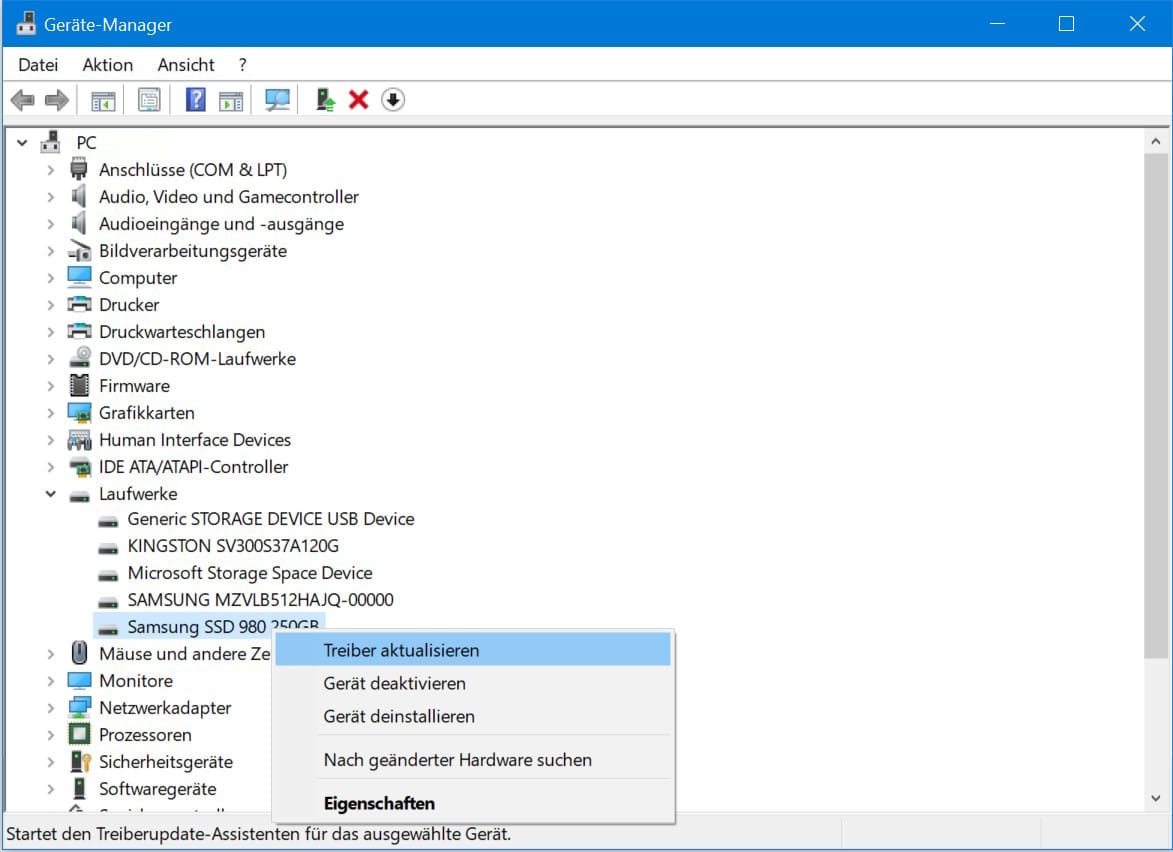This screenshot has height=852, width=1173.
Task: Click the scrollbar down arrow
Action: point(1157,799)
